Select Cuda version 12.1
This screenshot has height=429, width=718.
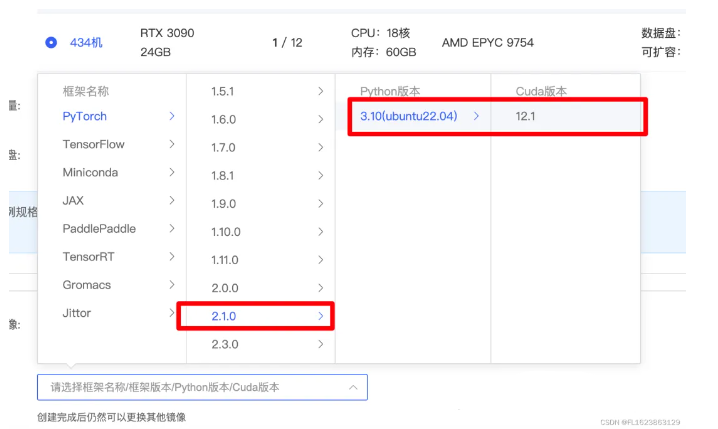point(525,116)
